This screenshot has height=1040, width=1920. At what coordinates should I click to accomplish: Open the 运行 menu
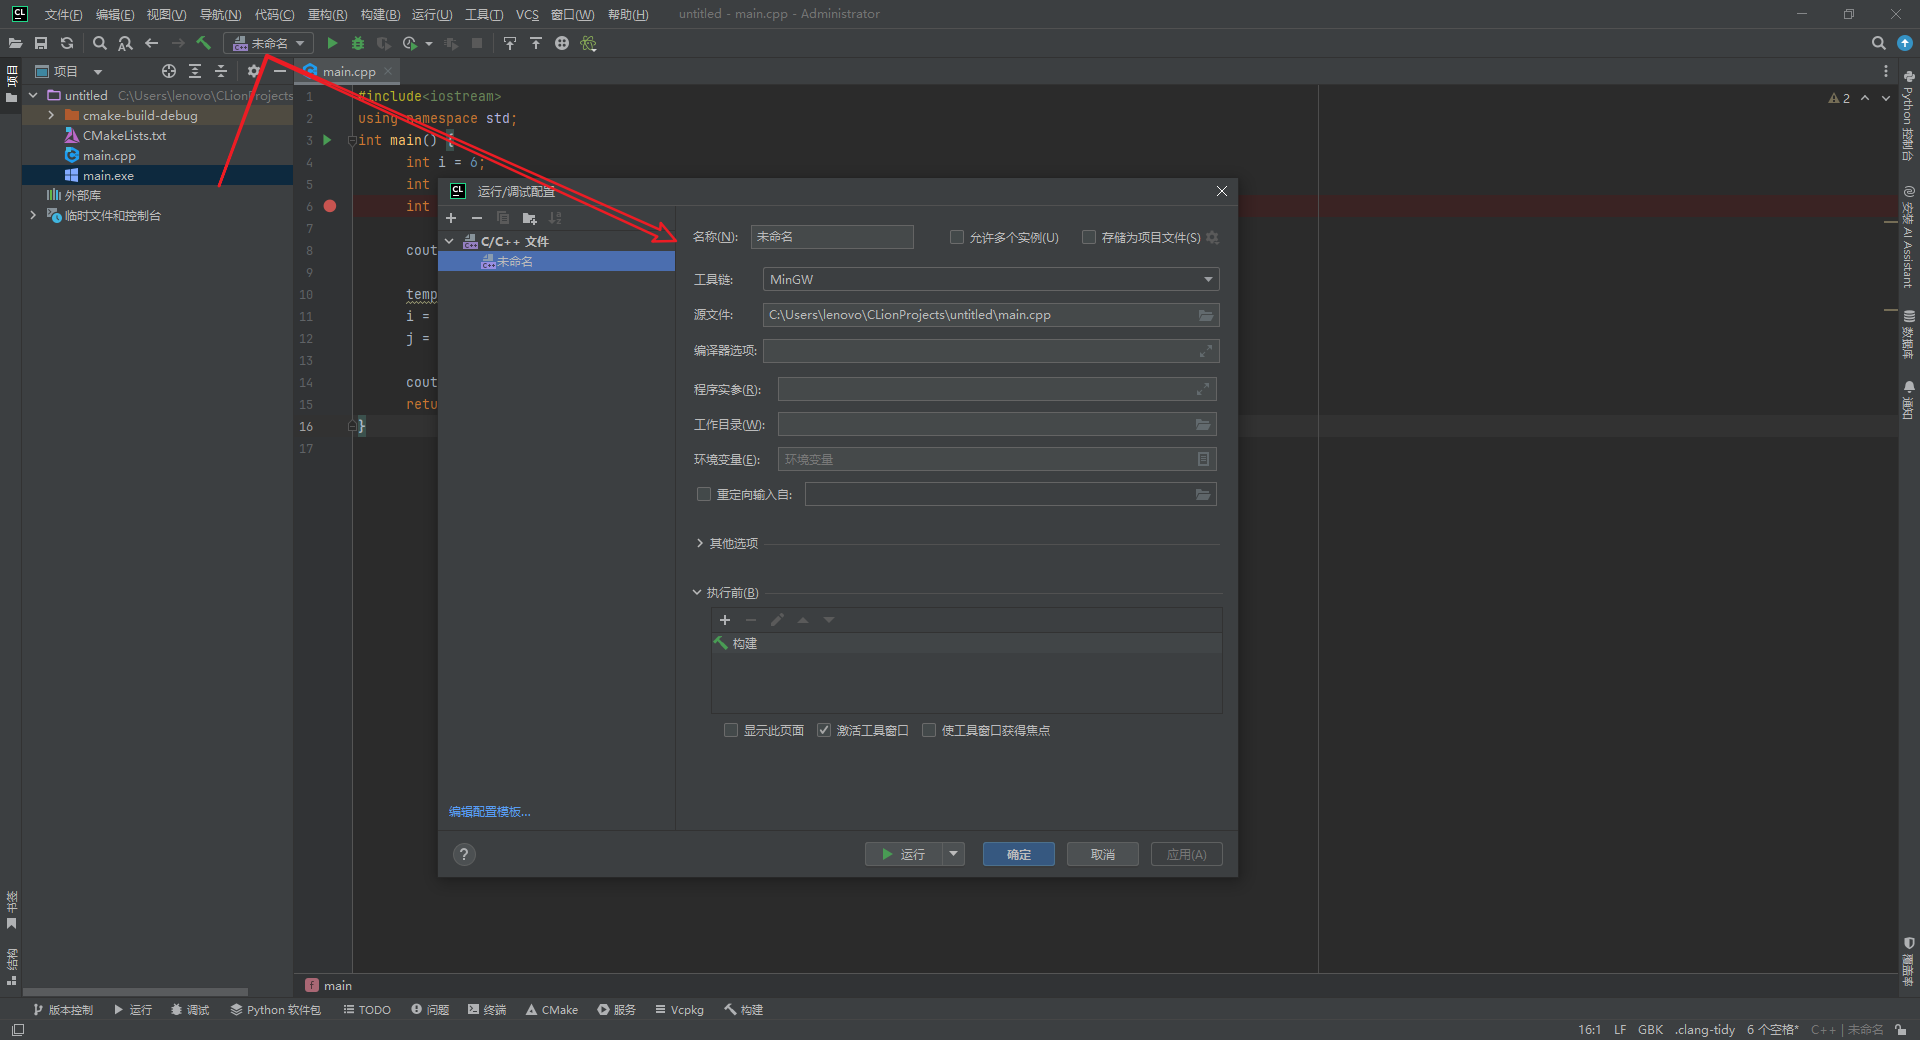point(432,14)
